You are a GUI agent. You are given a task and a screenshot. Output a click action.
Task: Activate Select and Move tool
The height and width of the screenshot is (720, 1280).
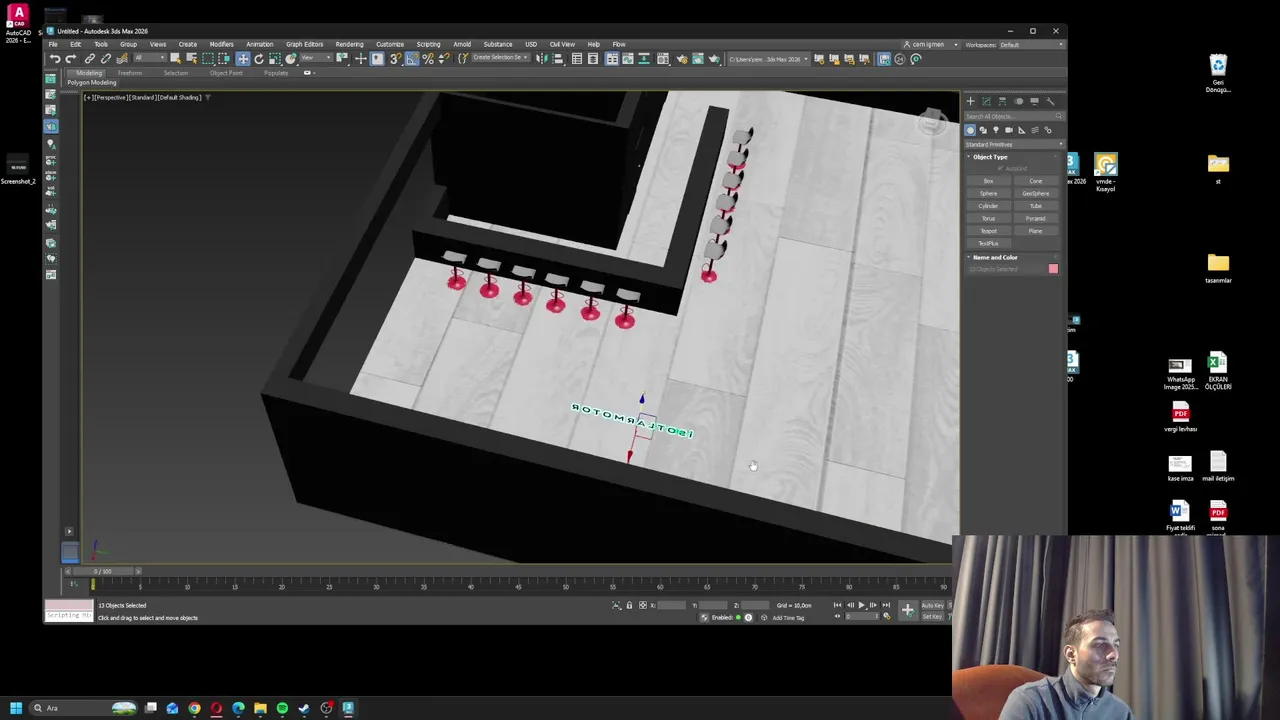point(242,58)
